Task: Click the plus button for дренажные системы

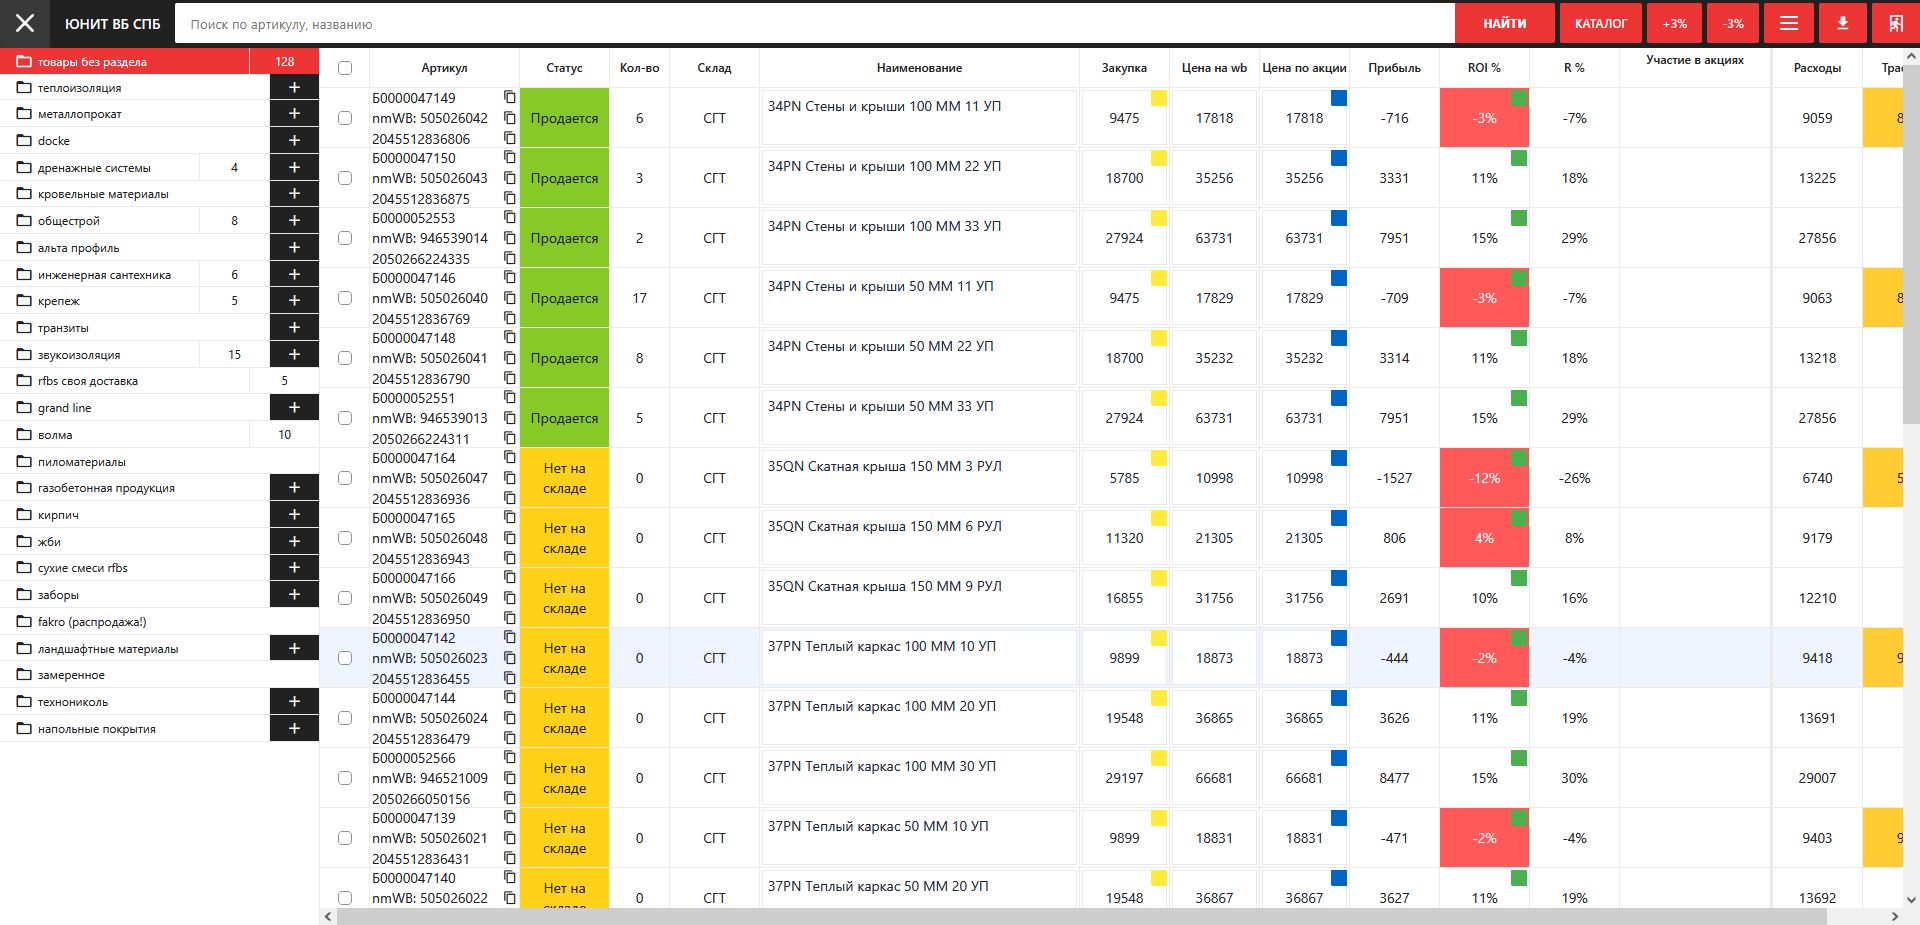Action: click(x=294, y=167)
